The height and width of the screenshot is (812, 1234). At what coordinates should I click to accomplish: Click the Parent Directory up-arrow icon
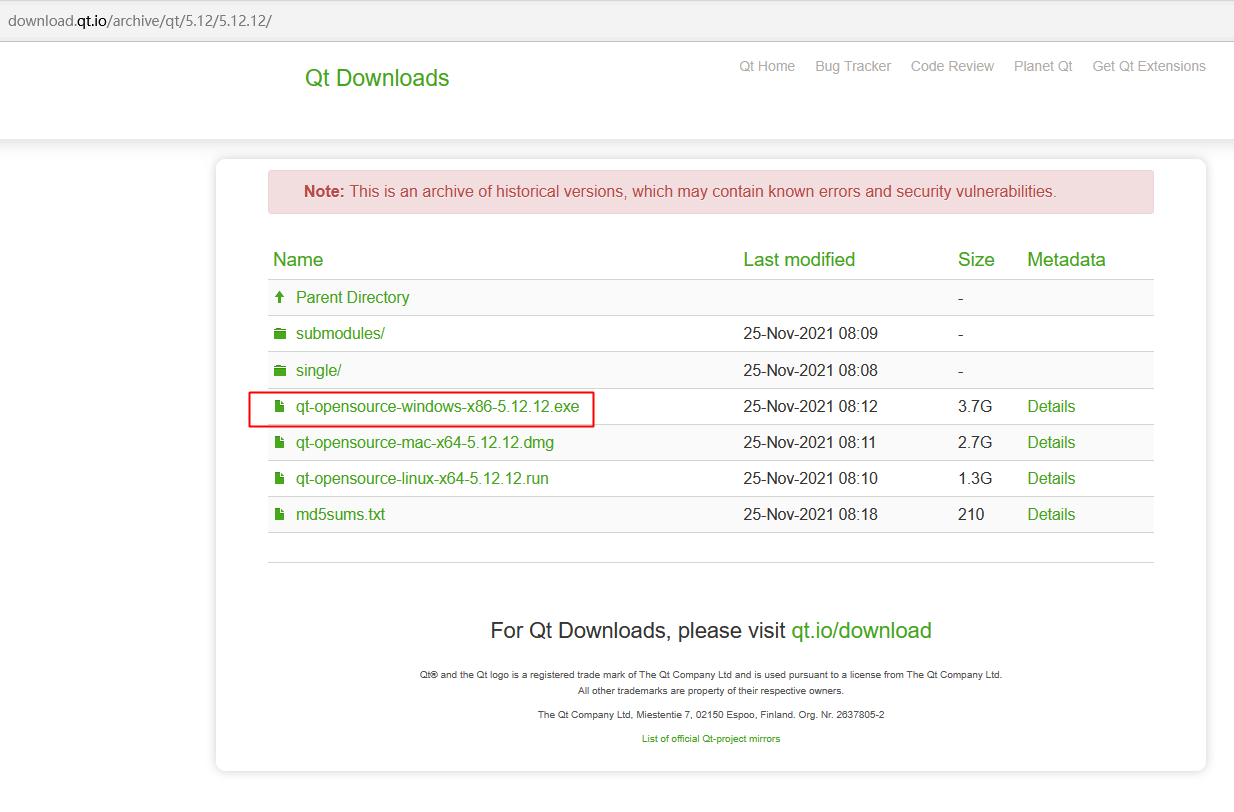pyautogui.click(x=280, y=297)
